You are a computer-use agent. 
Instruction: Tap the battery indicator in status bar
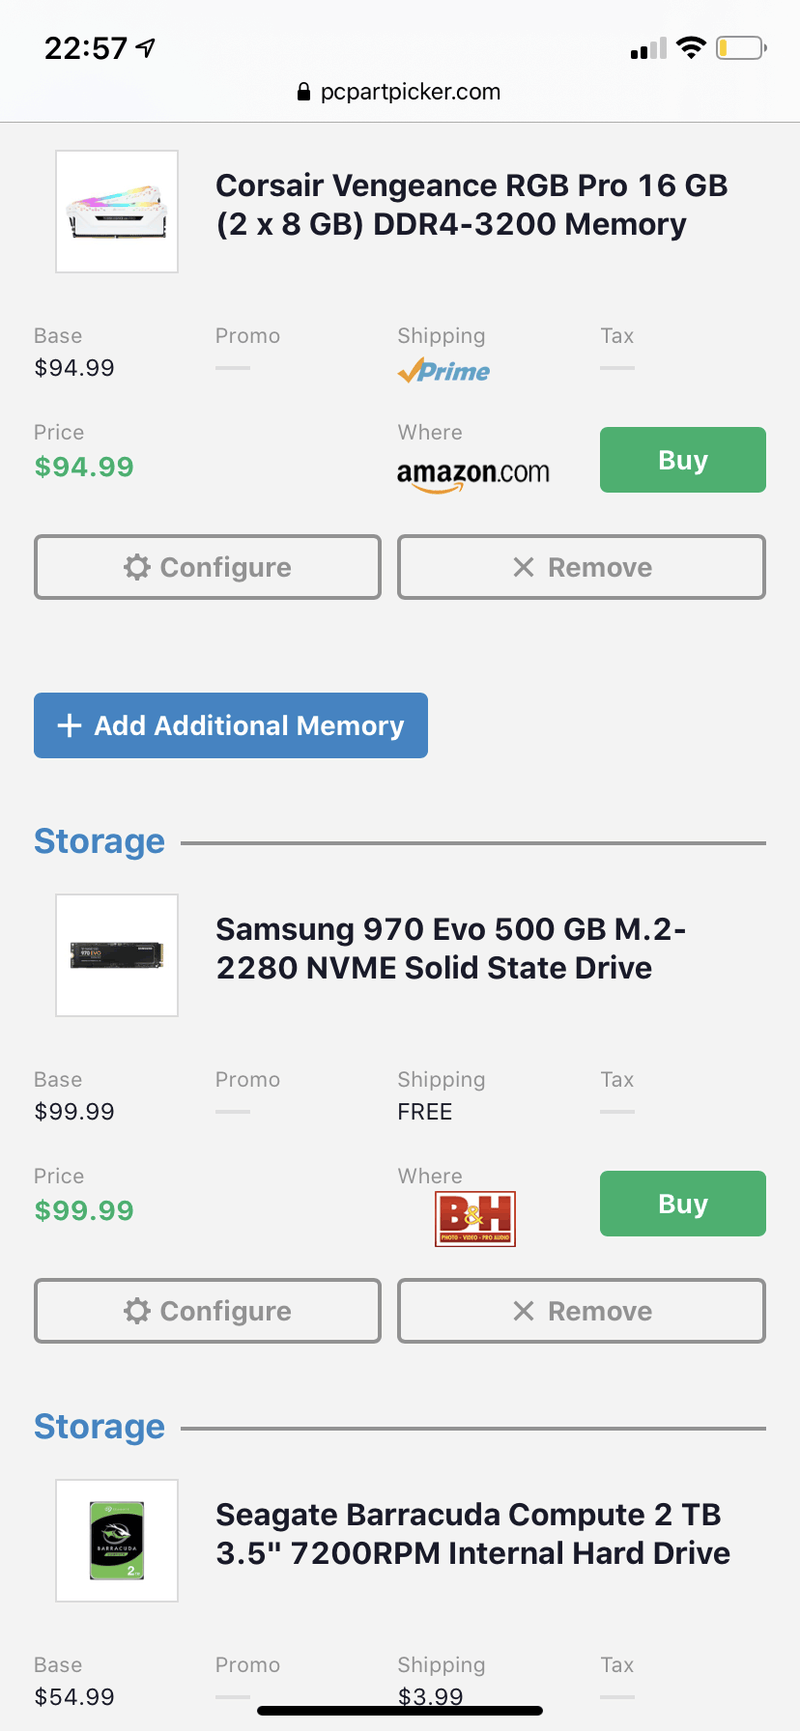coord(740,48)
